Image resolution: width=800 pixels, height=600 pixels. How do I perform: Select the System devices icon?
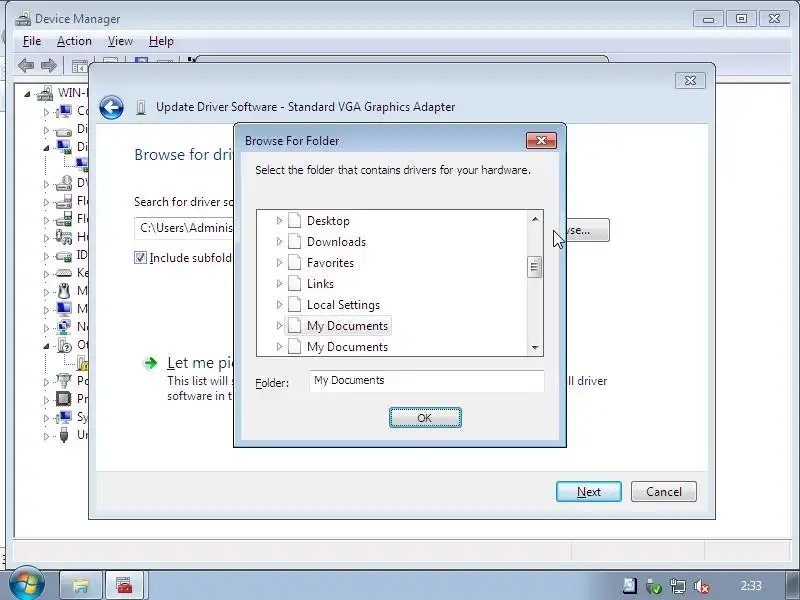tap(64, 417)
